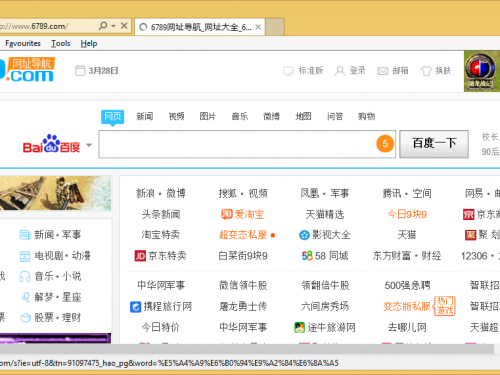This screenshot has width=500, height=375.
Task: Click the 京东 red icon
Action: [468, 214]
